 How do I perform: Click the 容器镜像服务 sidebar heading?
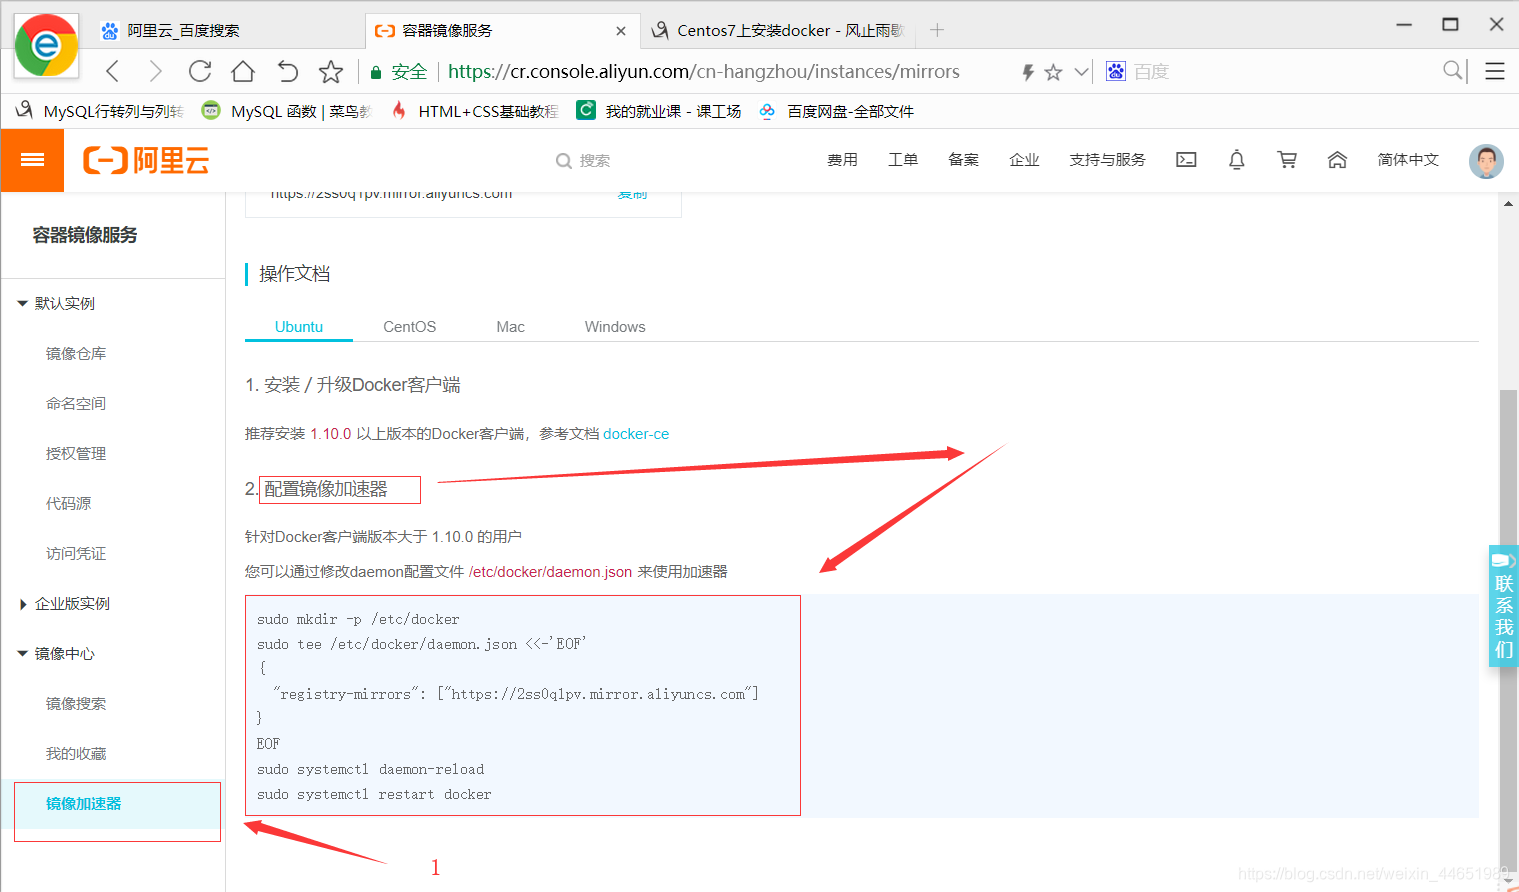(85, 235)
